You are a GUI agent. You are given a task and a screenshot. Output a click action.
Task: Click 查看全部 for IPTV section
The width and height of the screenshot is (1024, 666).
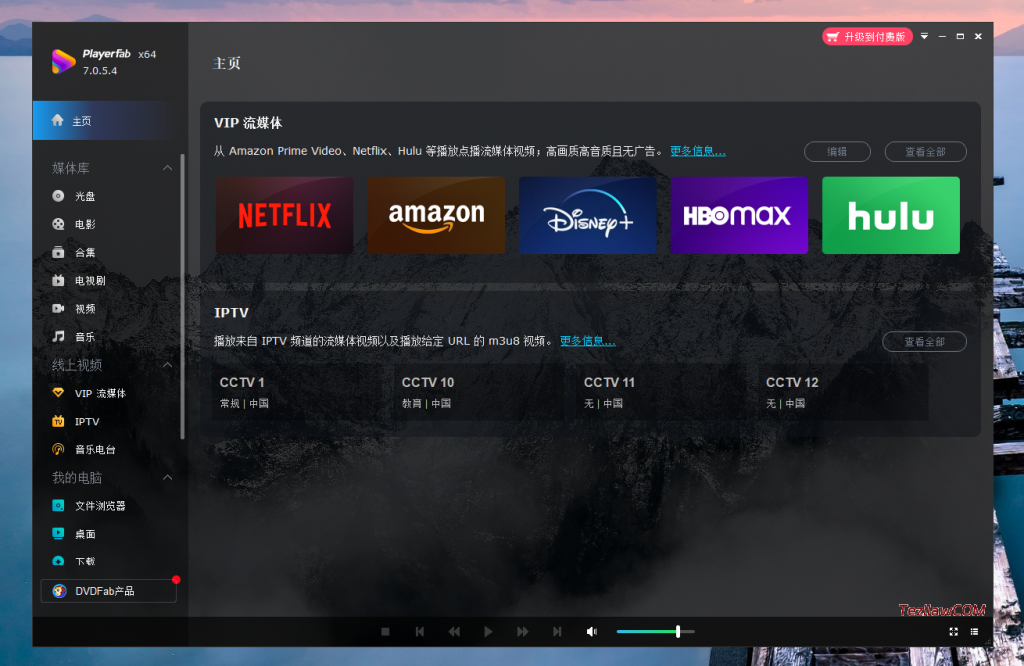[x=924, y=341]
